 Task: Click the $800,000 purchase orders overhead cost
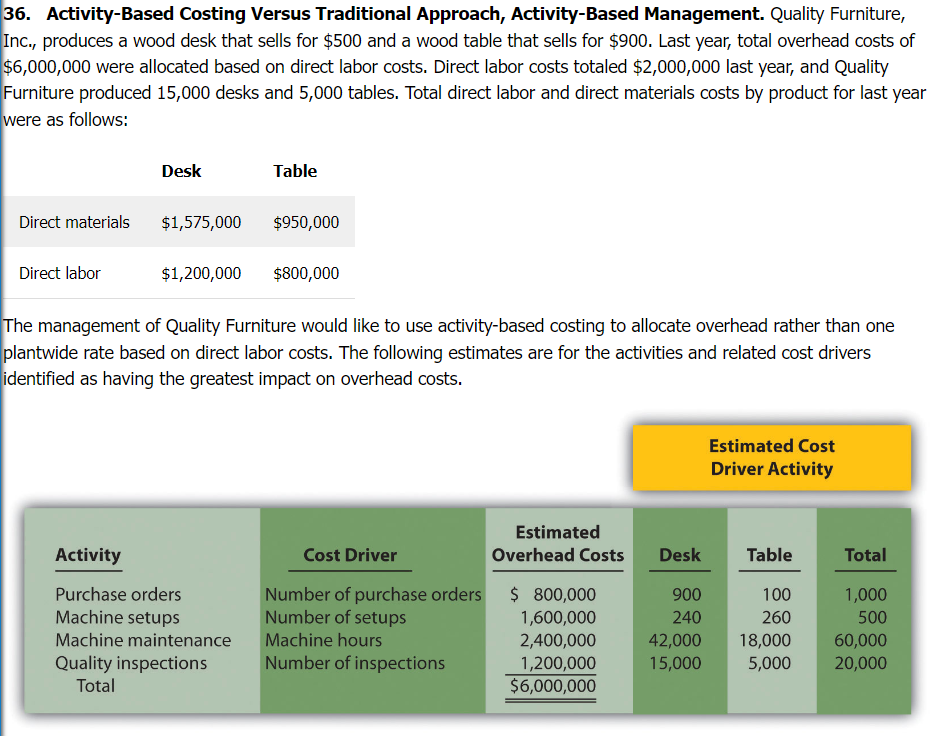point(553,594)
